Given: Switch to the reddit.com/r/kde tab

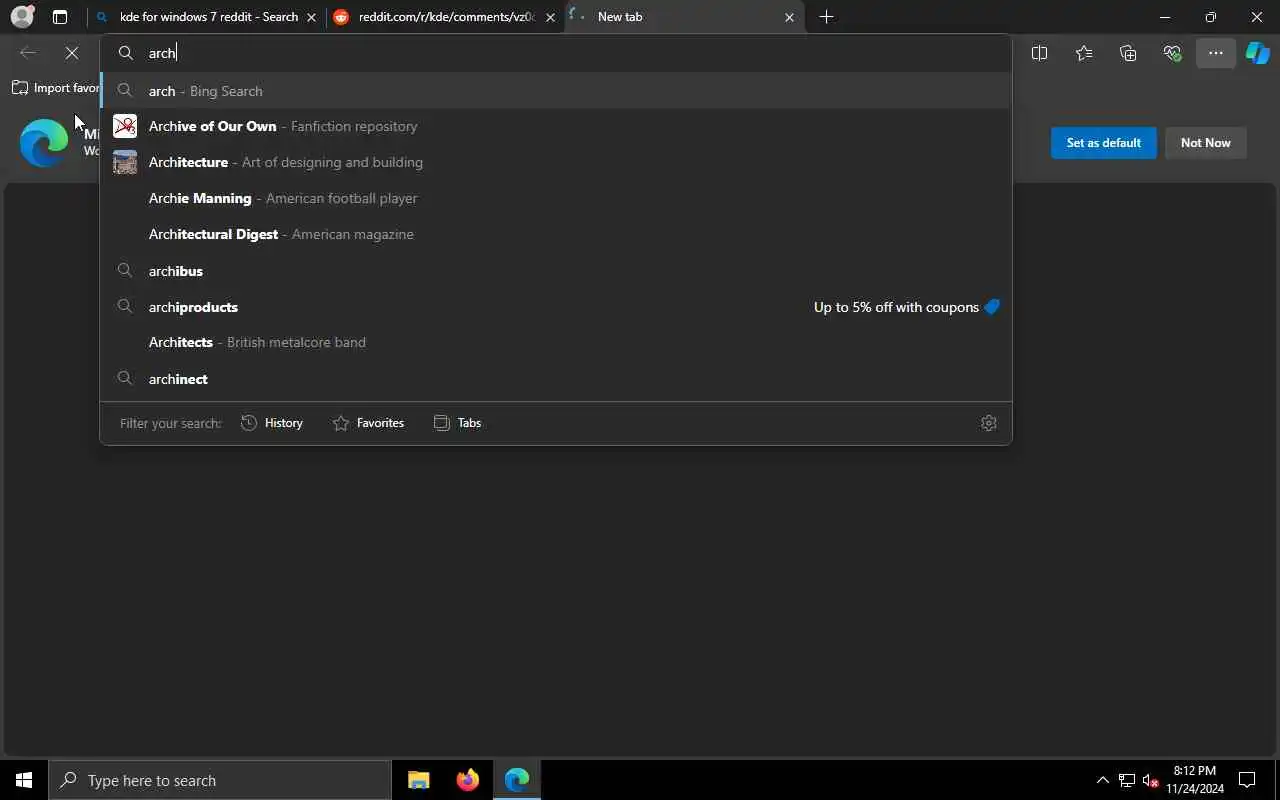Looking at the screenshot, I should 445,17.
